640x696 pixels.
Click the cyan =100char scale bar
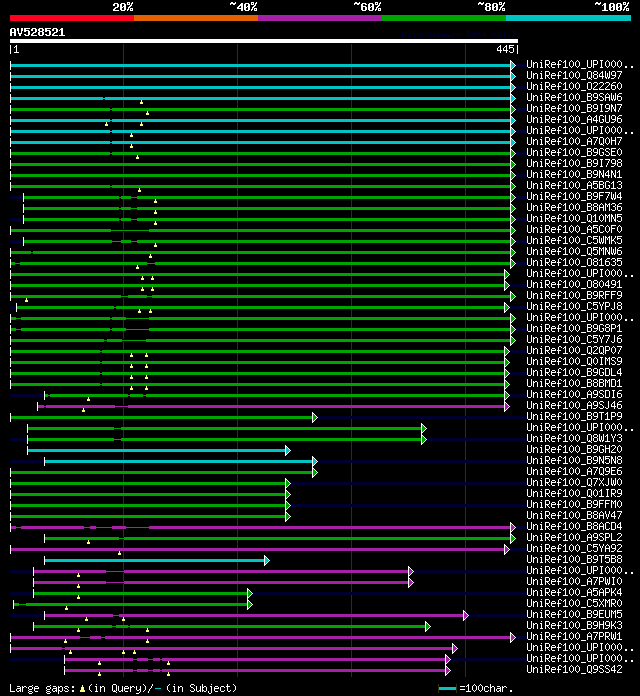pyautogui.click(x=447, y=688)
